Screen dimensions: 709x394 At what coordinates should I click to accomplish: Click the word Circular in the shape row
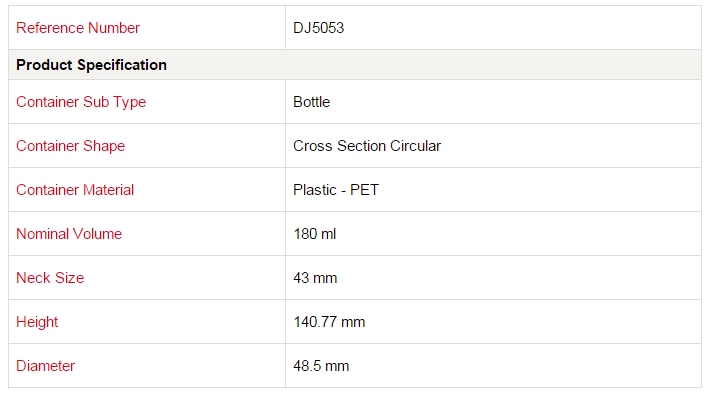[x=416, y=146]
